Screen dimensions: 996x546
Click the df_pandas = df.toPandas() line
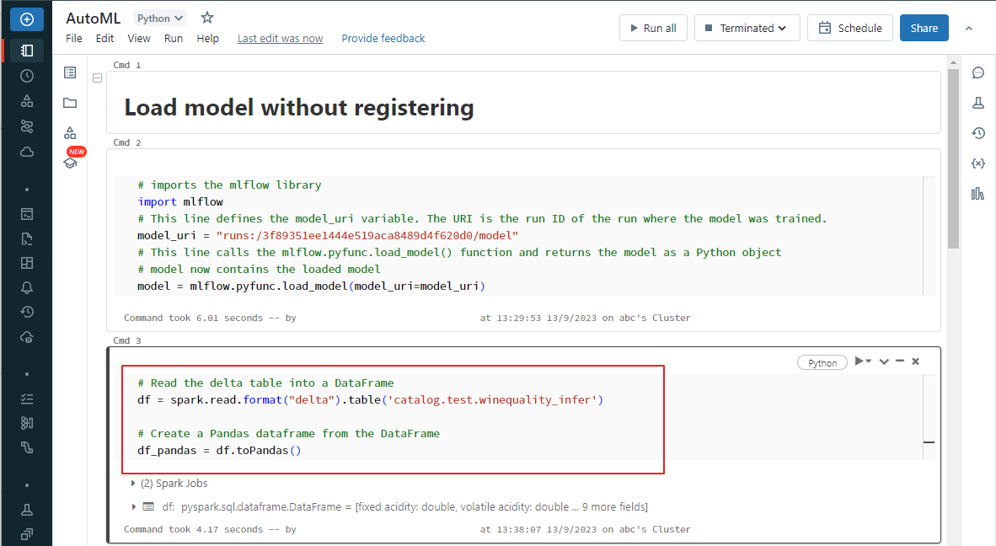219,450
